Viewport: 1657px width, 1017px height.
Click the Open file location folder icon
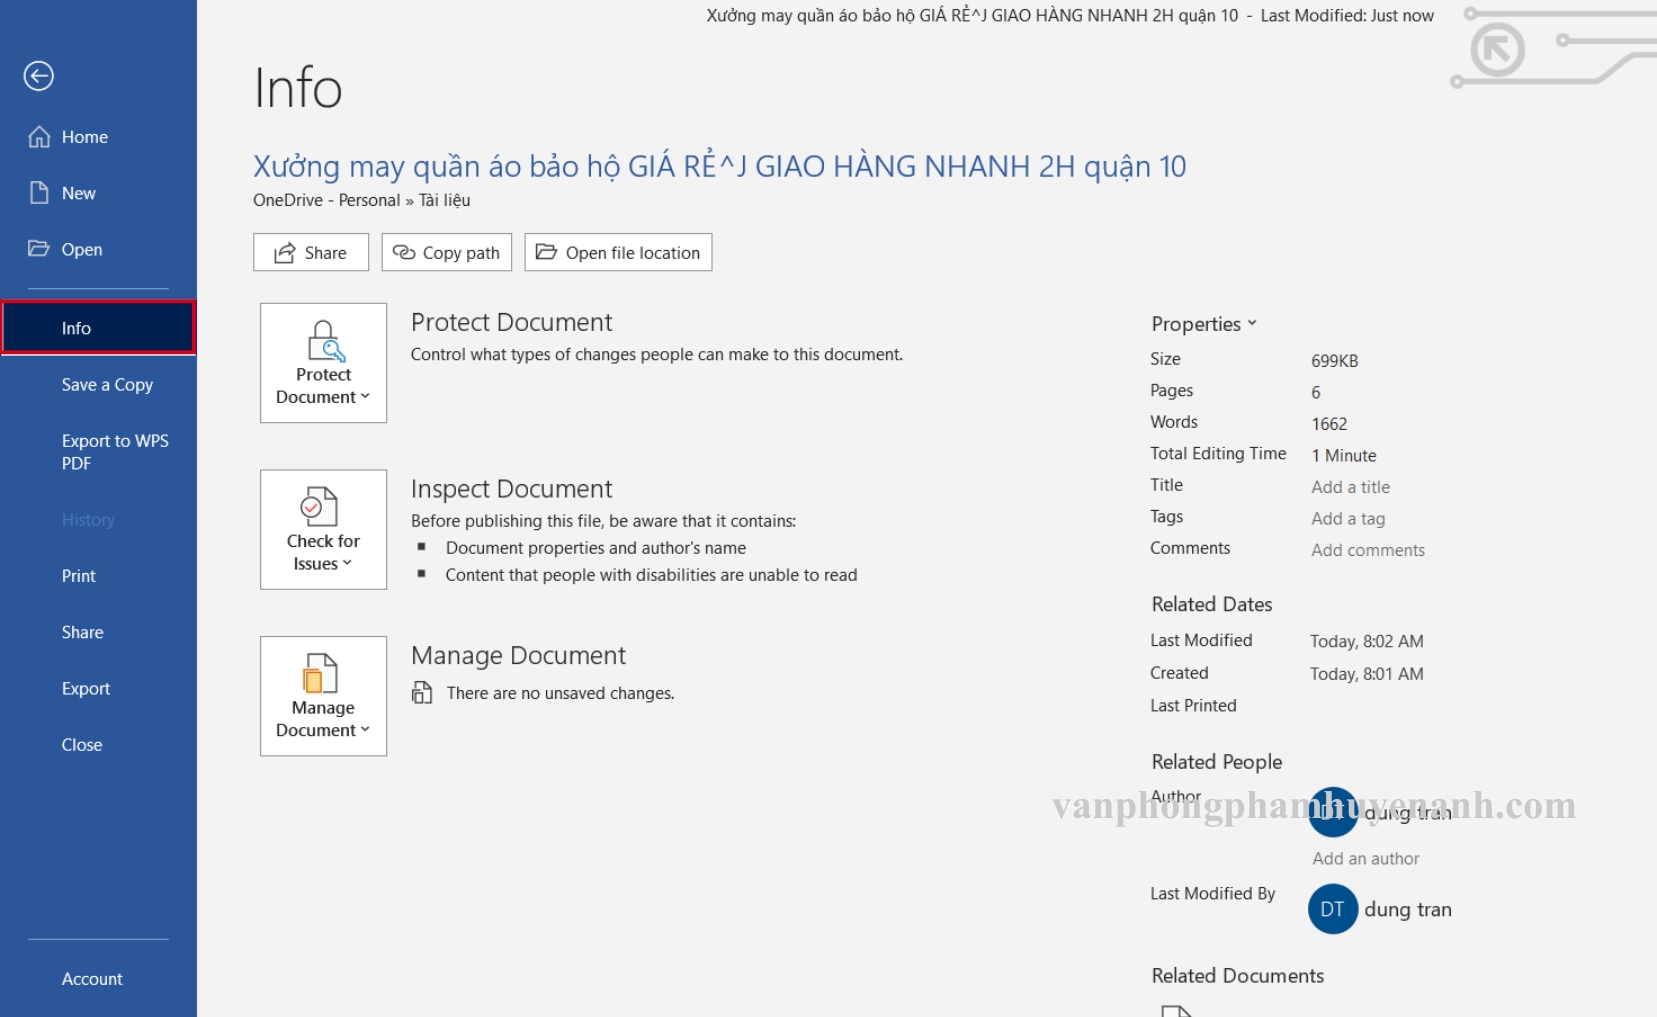point(546,252)
